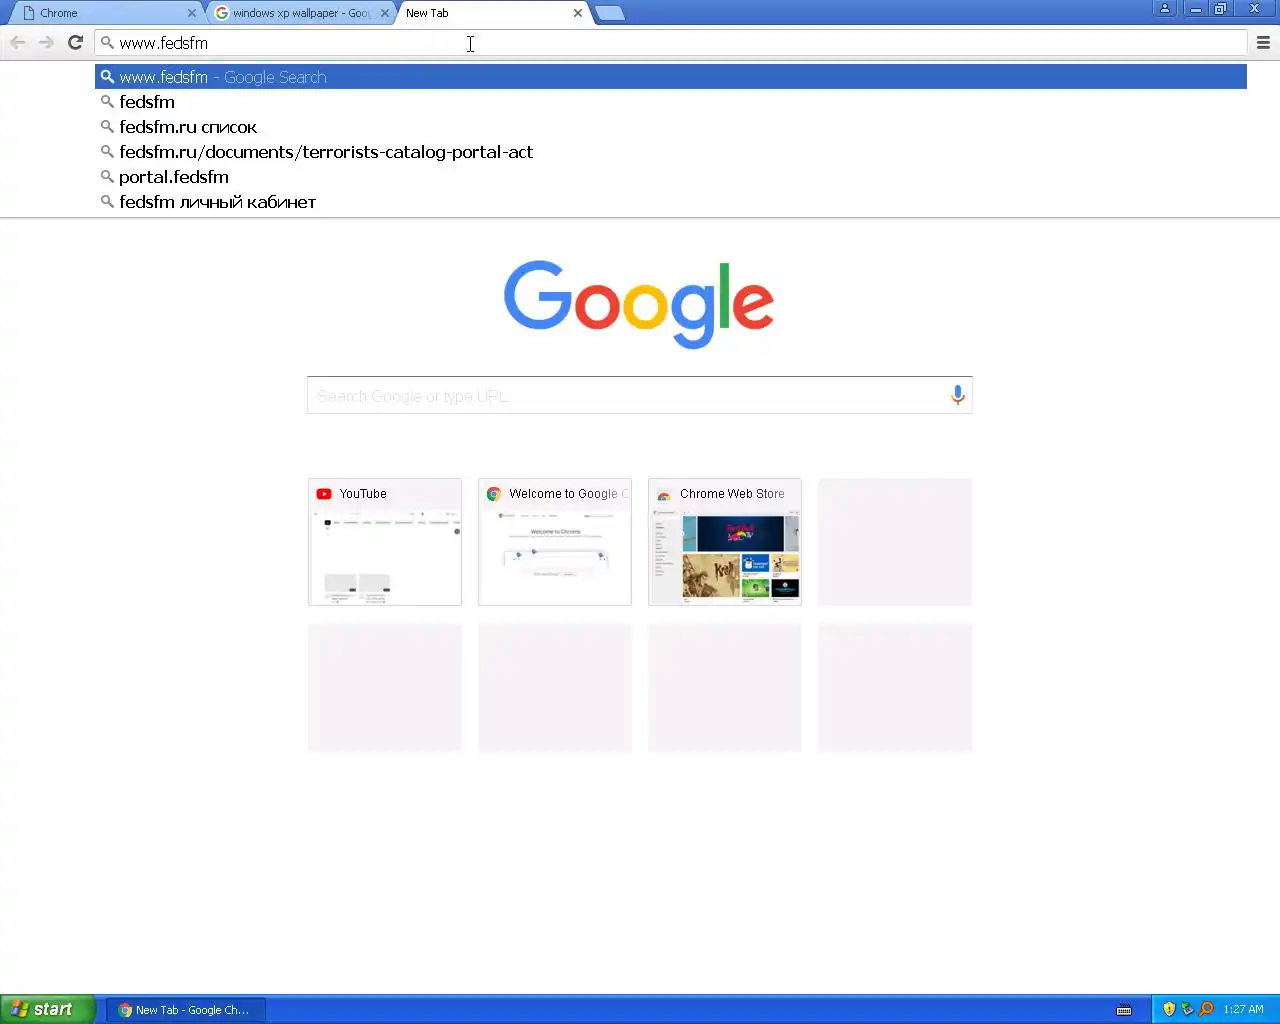
Task: Choose 'fedsfm личный кабинет' suggestion
Action: pos(670,202)
